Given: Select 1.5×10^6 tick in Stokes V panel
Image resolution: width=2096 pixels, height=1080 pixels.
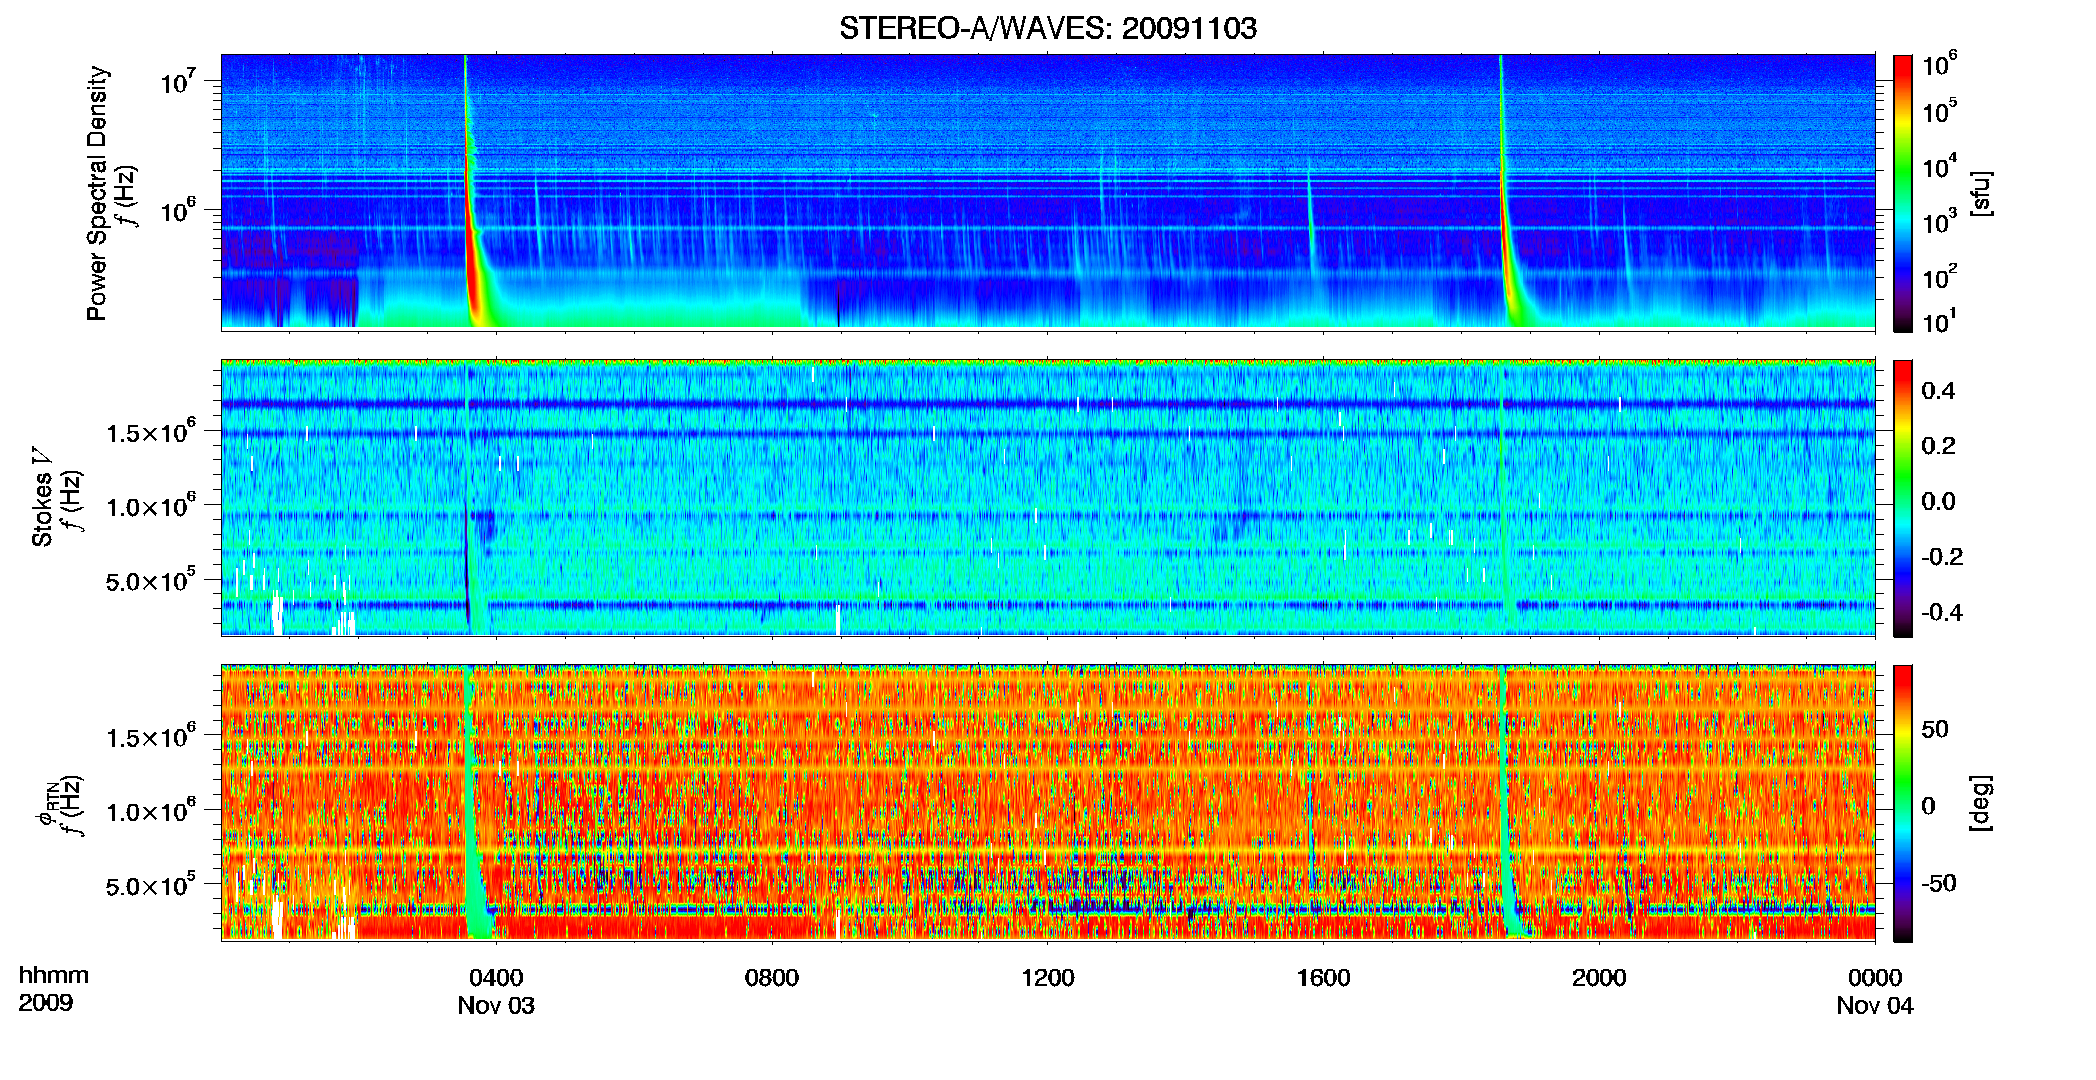Looking at the screenshot, I should [x=150, y=431].
